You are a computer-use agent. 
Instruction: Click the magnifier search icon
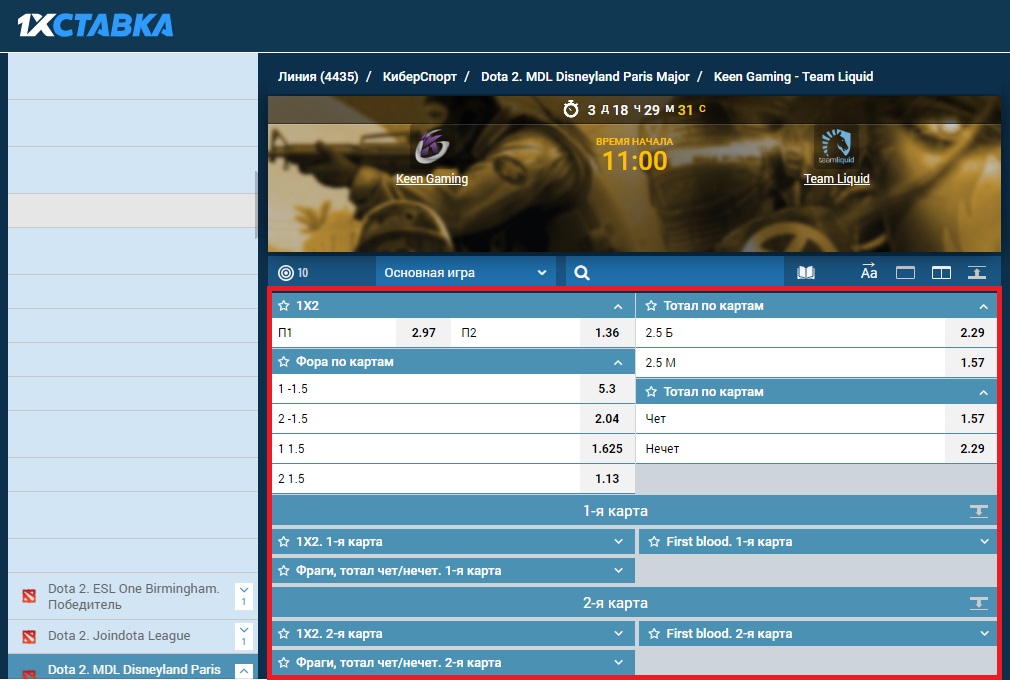tap(582, 272)
